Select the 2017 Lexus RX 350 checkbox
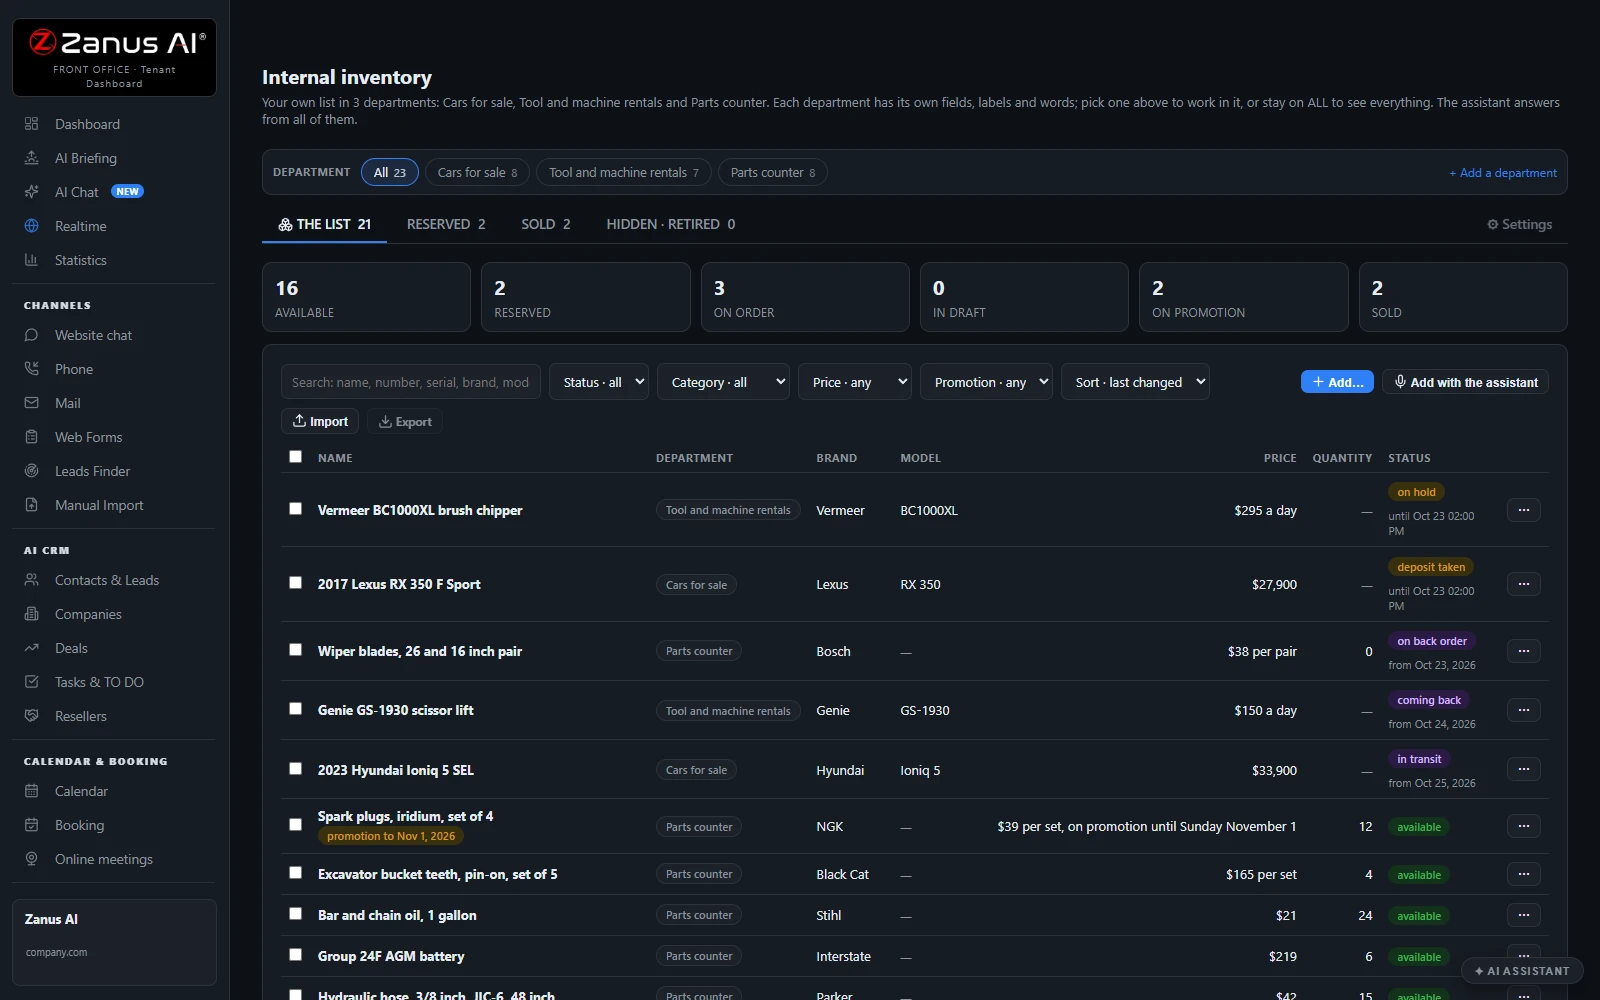This screenshot has width=1600, height=1000. pyautogui.click(x=295, y=583)
